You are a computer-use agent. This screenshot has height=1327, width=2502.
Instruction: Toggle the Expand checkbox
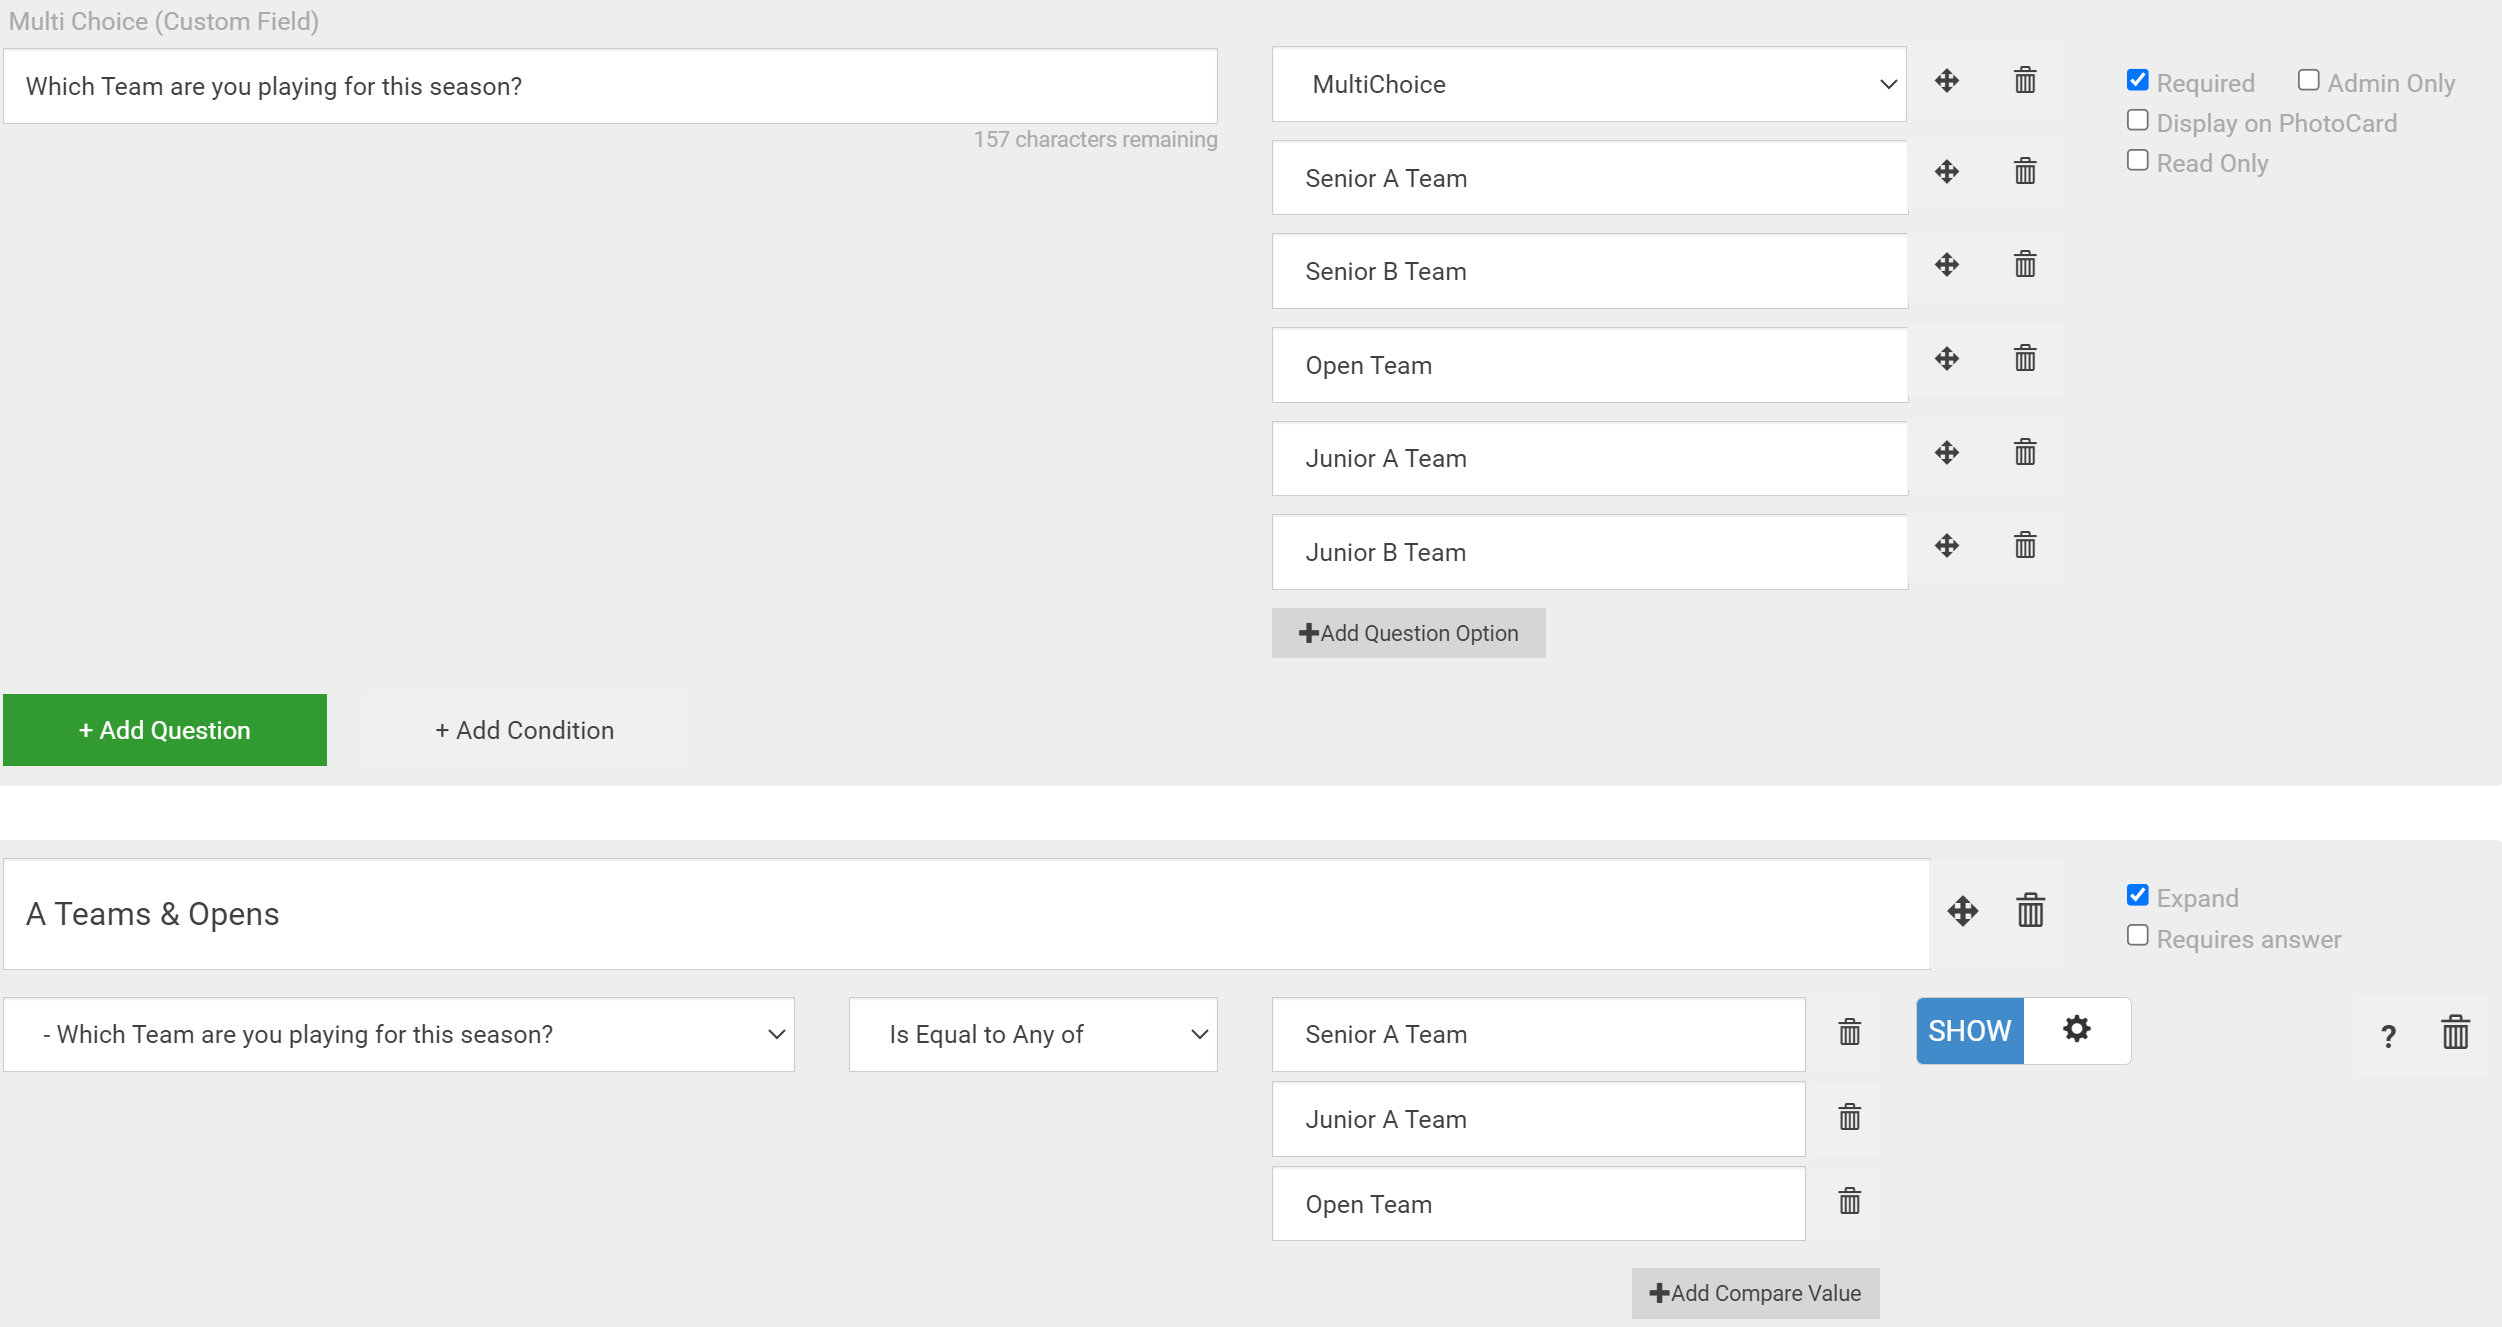tap(2137, 896)
